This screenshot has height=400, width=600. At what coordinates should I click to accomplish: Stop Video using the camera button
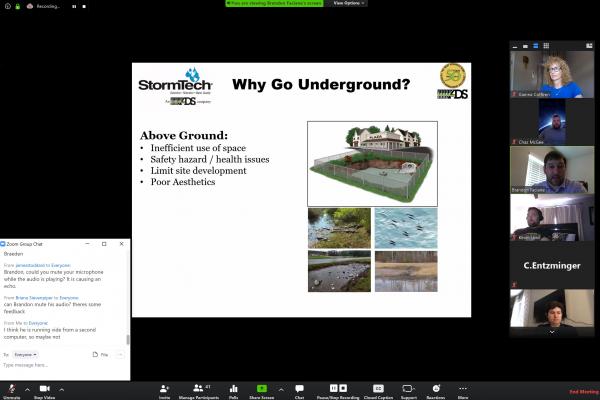(x=45, y=391)
